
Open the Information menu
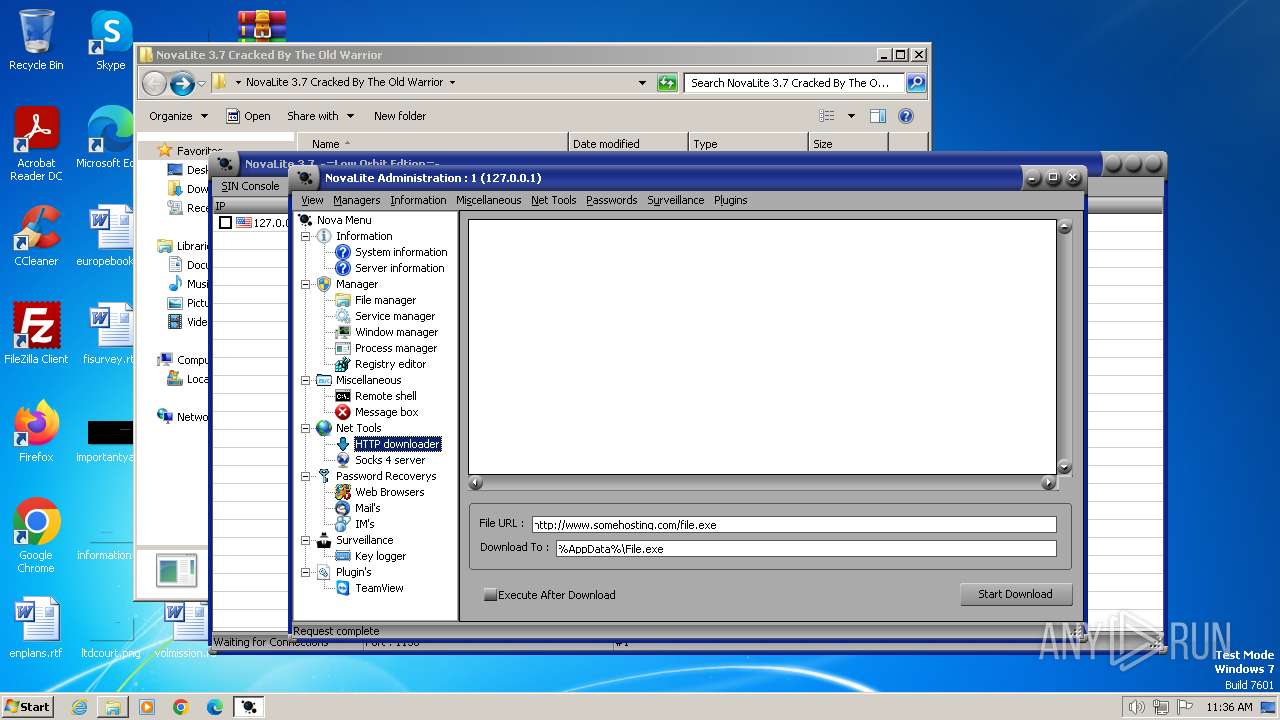(418, 200)
